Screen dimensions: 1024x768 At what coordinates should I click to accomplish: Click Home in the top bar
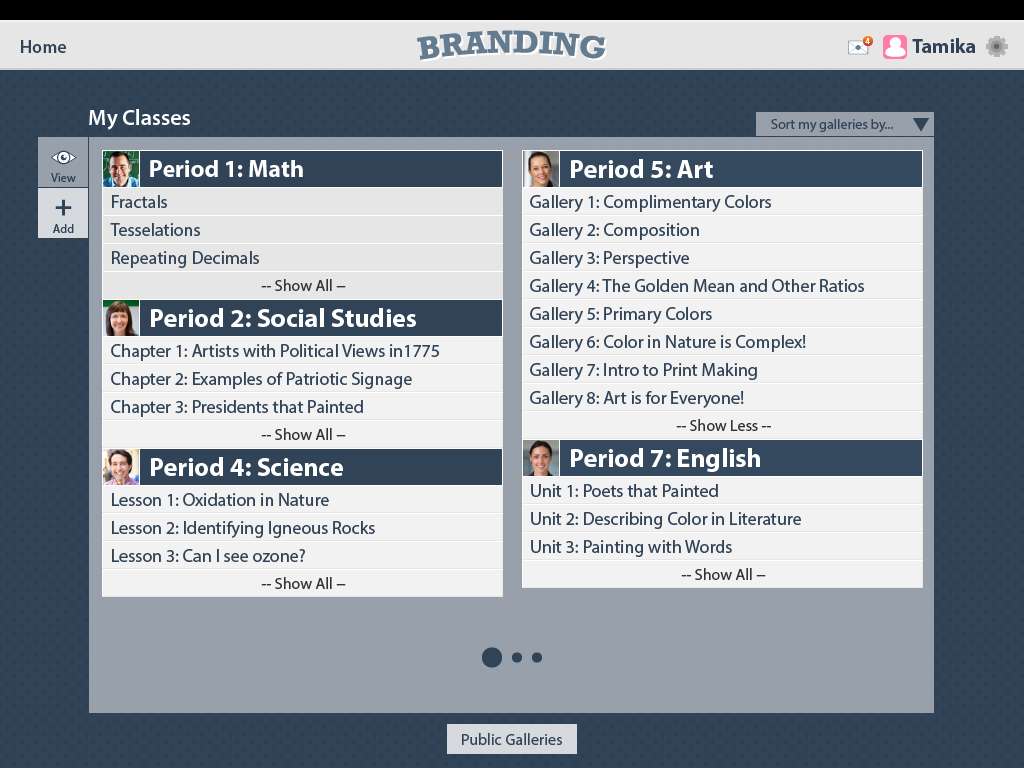click(x=43, y=47)
